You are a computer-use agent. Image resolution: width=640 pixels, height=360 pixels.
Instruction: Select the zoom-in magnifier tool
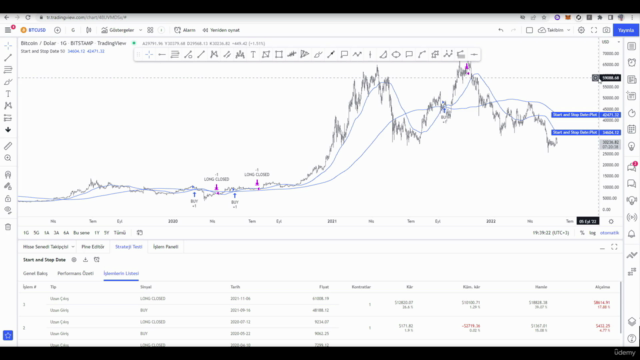[x=8, y=158]
